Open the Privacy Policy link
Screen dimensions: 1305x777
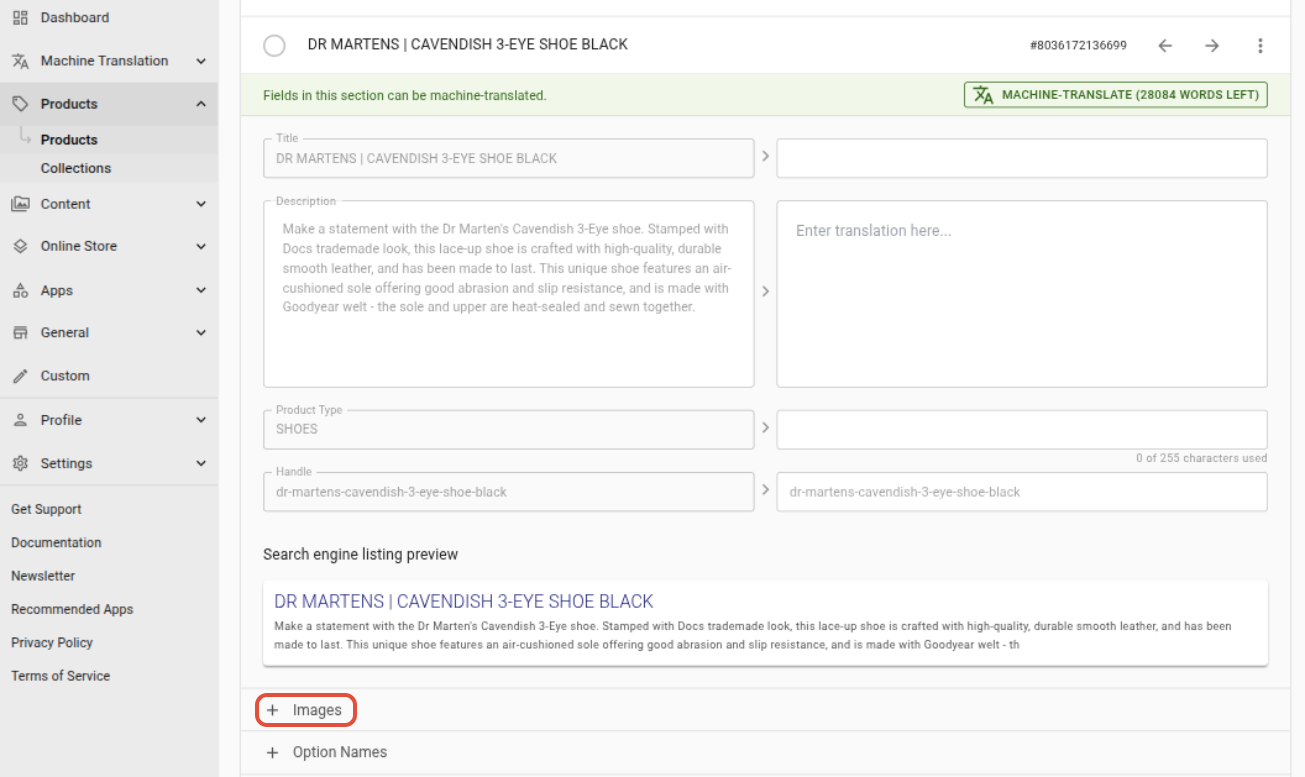click(x=52, y=642)
